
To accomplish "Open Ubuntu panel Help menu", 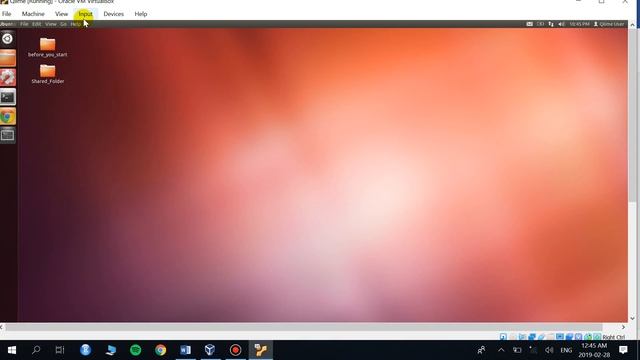I will (x=76, y=24).
